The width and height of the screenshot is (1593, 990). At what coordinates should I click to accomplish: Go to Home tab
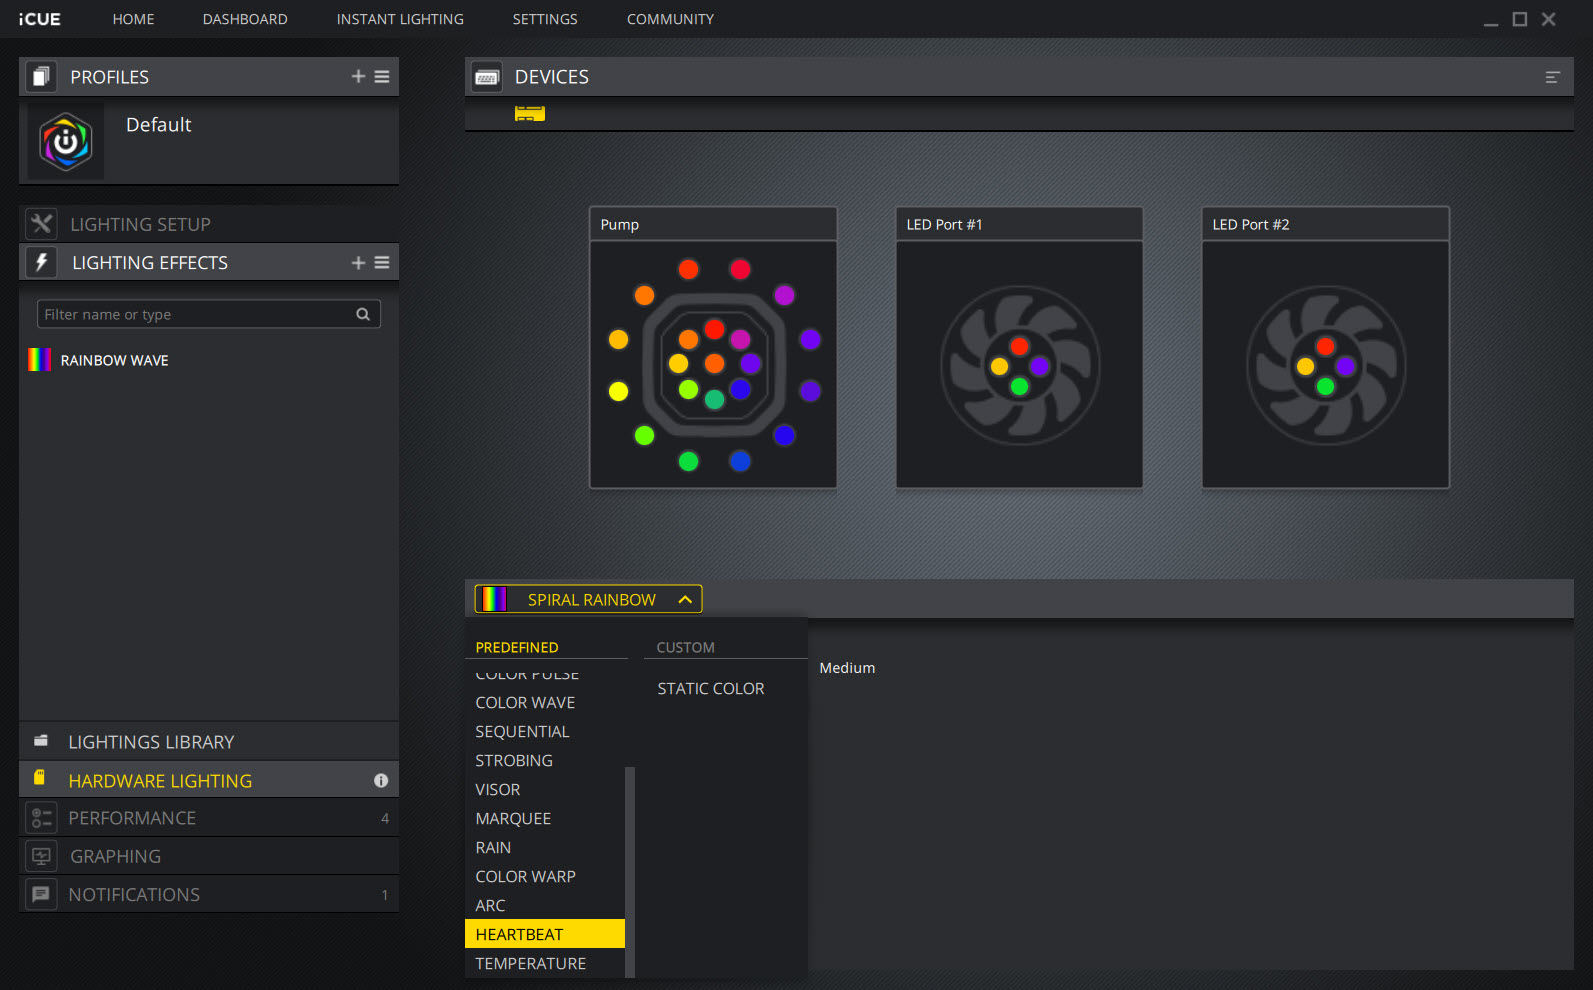coord(133,19)
